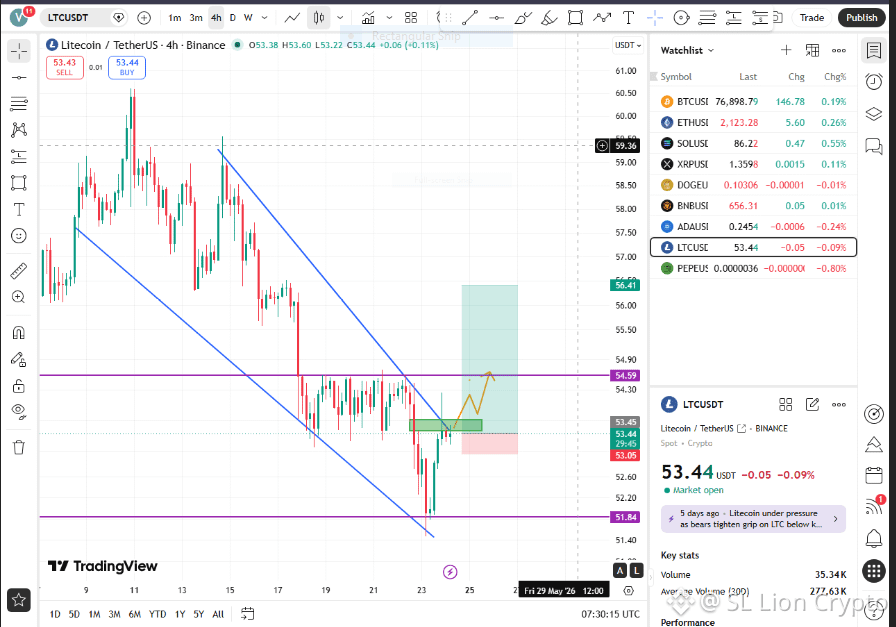Screen dimensions: 896x627
Task: Select PEPEUSDT row in the watchlist
Action: coord(753,268)
